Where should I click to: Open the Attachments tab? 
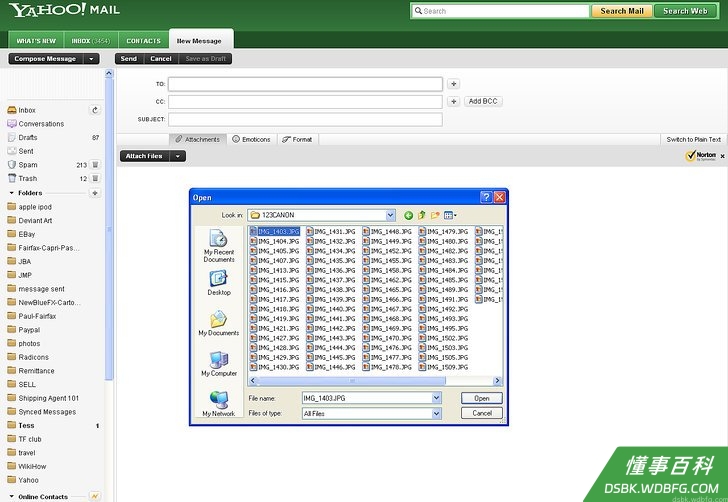click(198, 139)
